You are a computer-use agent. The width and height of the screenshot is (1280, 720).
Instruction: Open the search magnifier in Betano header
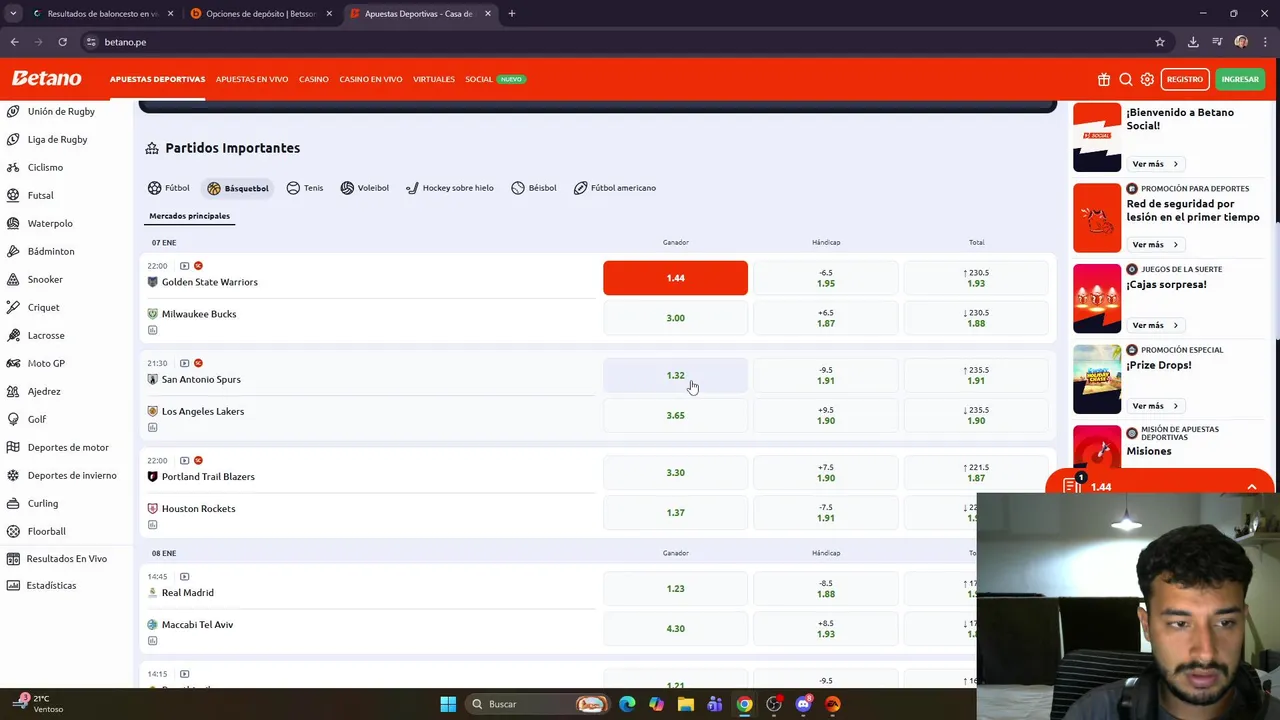point(1126,79)
